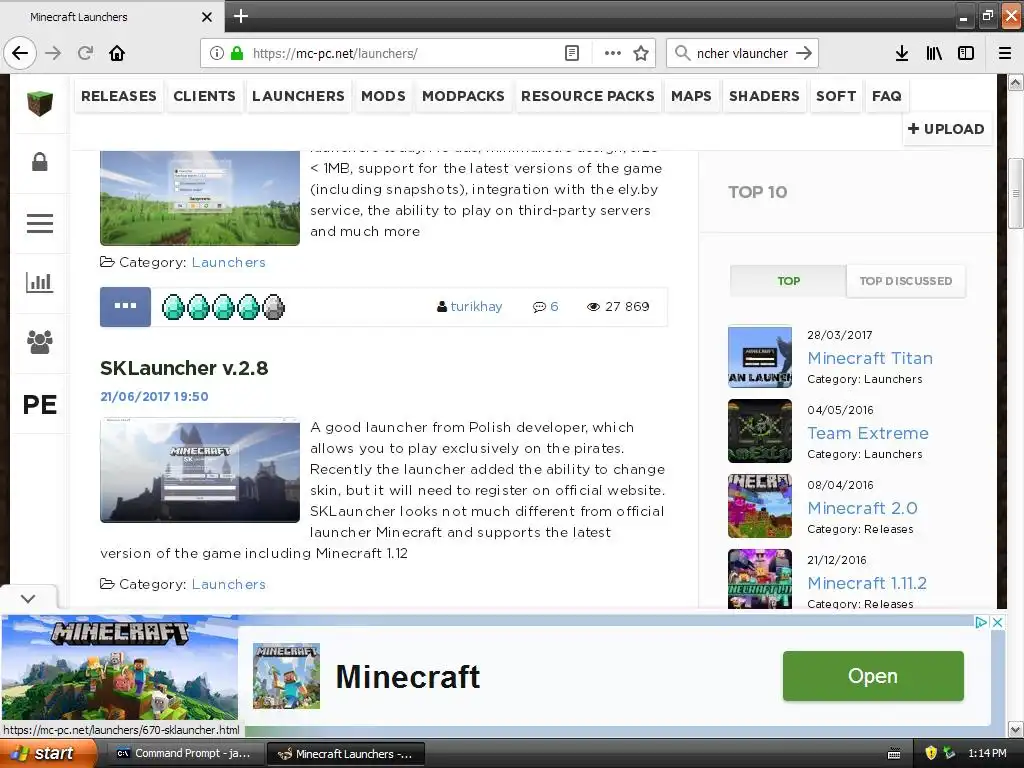1024x768 pixels.
Task: Select the Minecraft Launchers browser tab
Action: (x=112, y=17)
